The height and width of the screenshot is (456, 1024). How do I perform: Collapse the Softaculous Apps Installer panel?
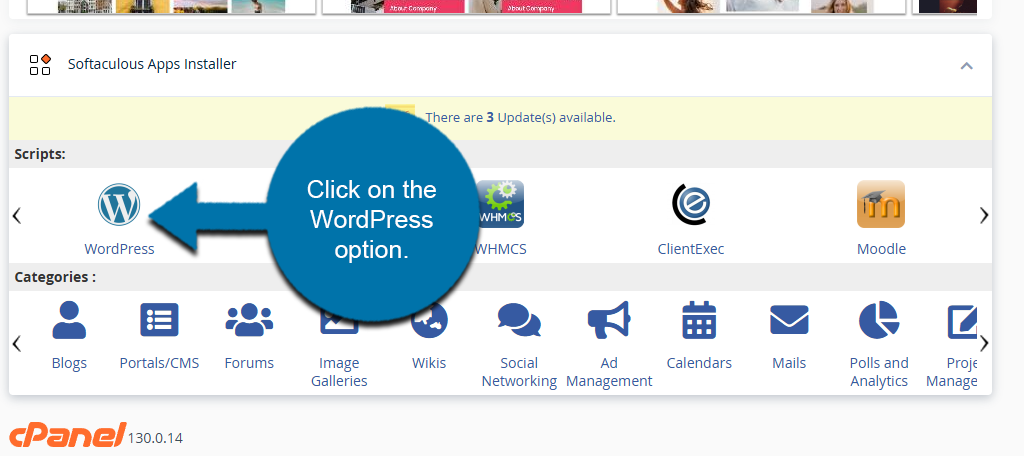[x=966, y=66]
